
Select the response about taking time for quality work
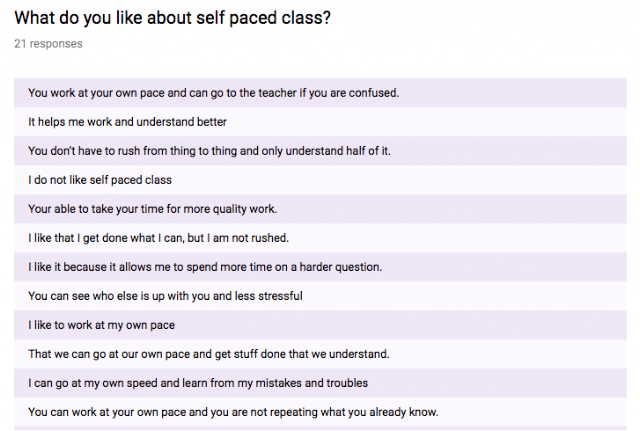152,209
